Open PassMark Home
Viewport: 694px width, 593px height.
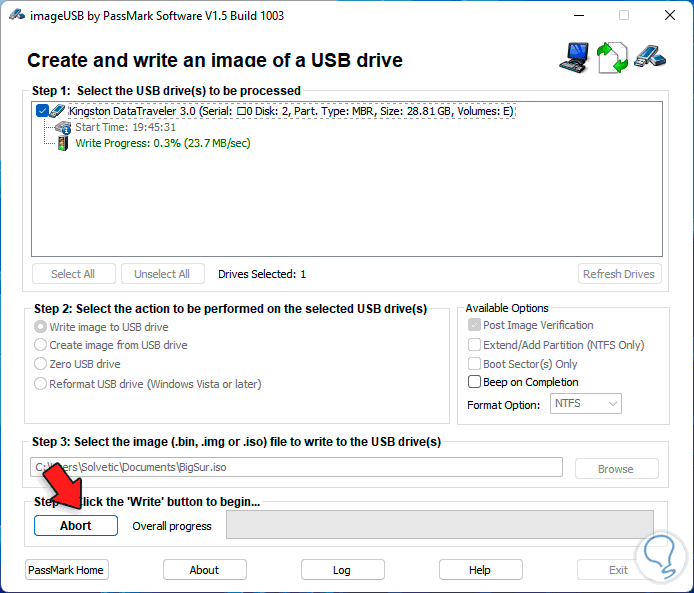pos(66,570)
